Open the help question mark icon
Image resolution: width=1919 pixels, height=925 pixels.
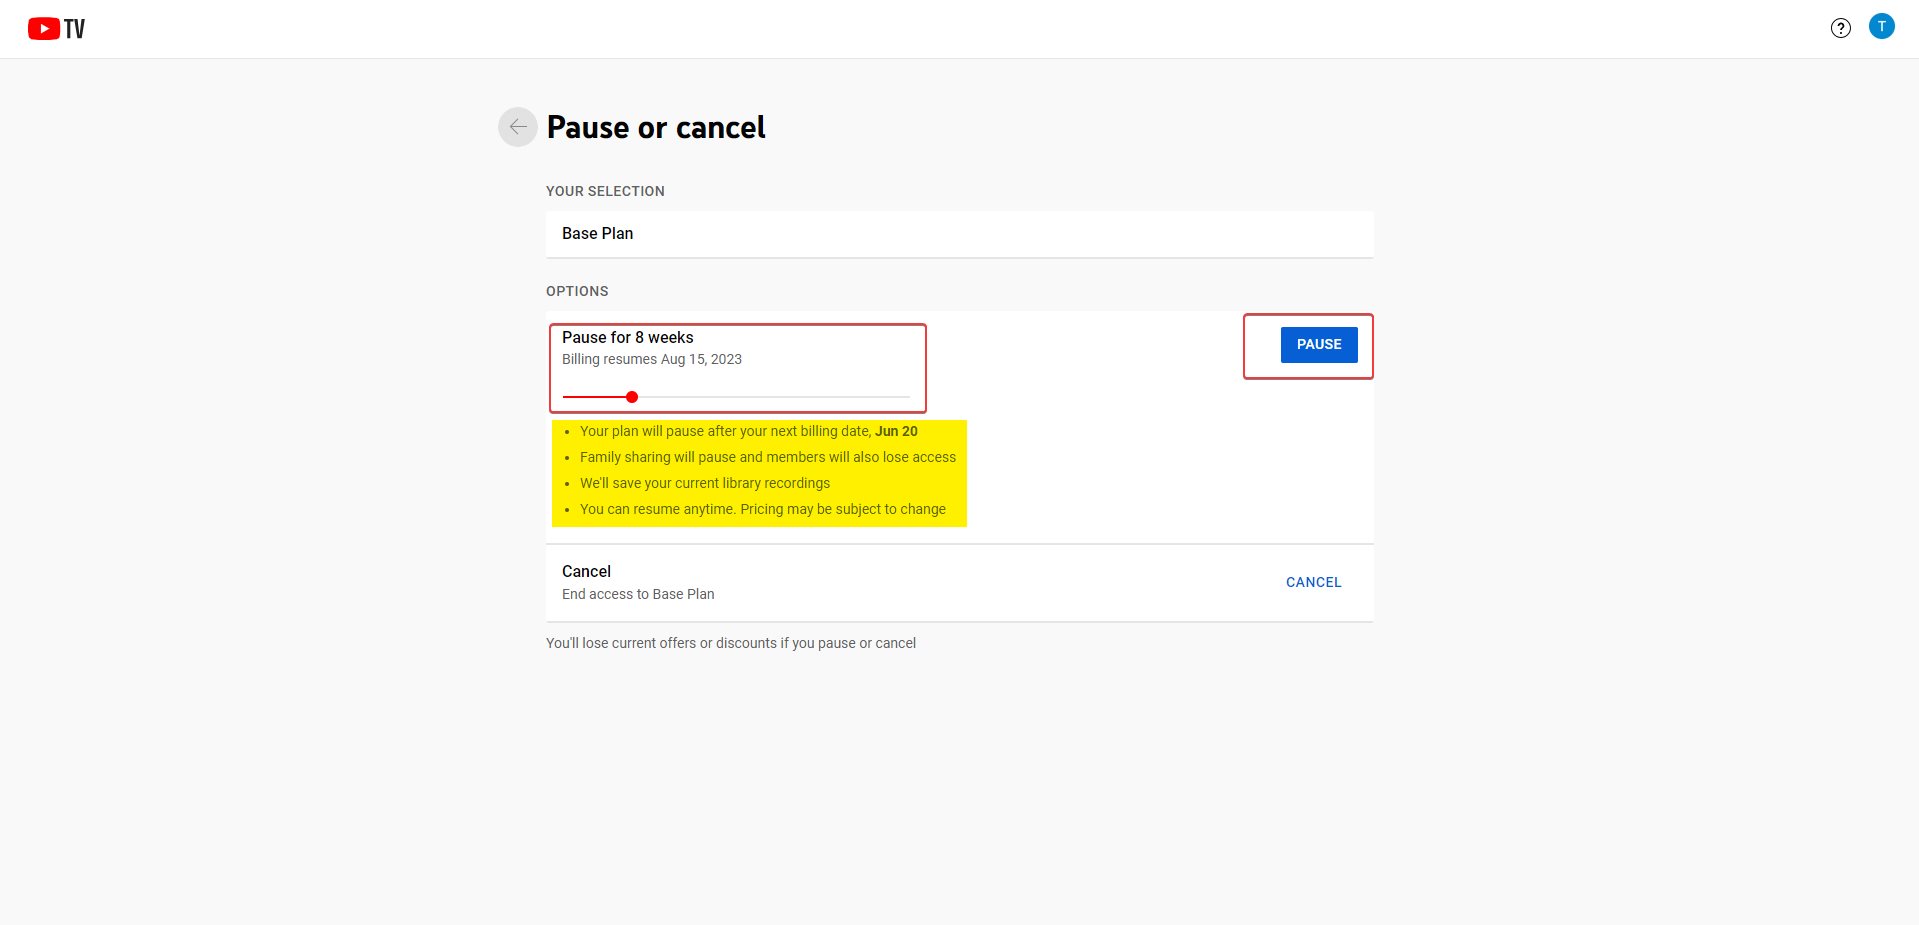(x=1841, y=28)
